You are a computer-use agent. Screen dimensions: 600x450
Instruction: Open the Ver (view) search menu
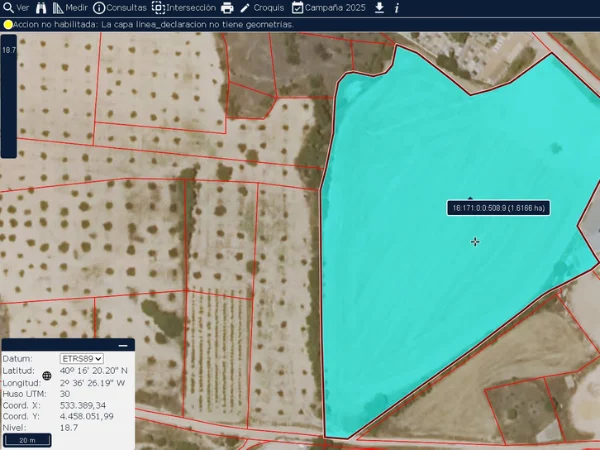click(x=16, y=7)
